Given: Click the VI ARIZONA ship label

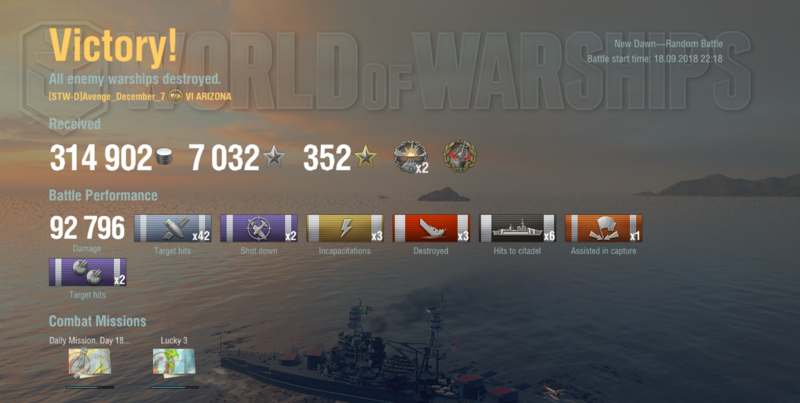Looking at the screenshot, I should (x=208, y=96).
